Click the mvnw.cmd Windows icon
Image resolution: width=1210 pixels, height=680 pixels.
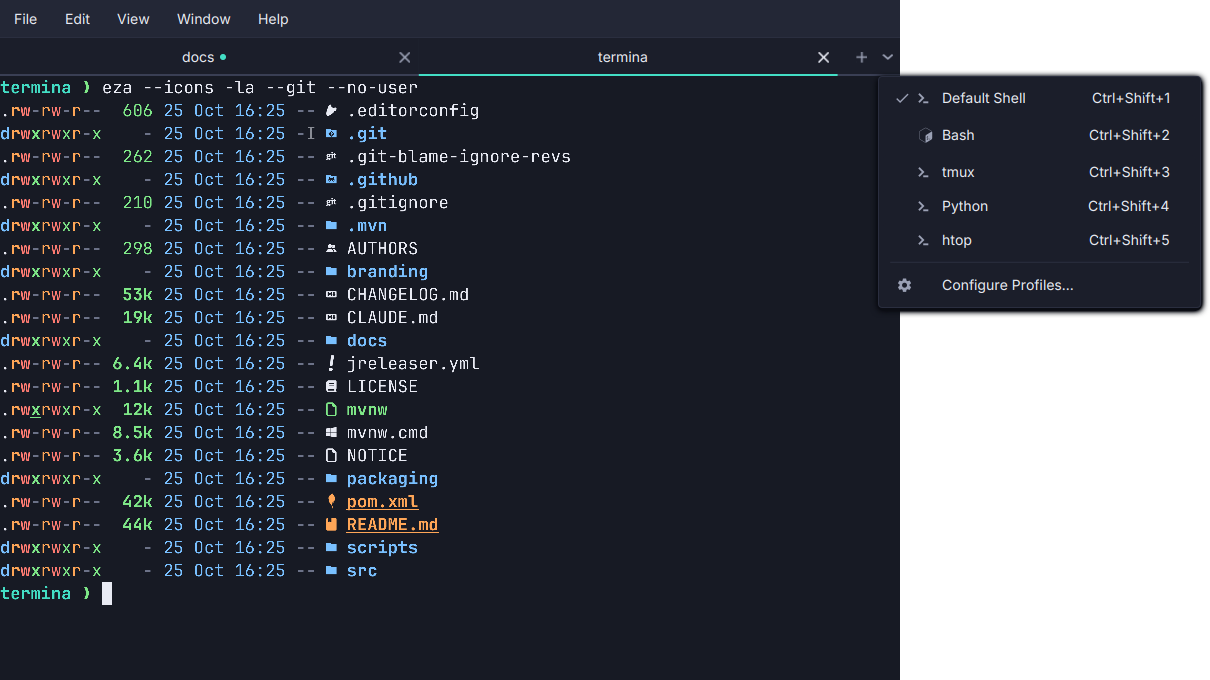click(332, 432)
